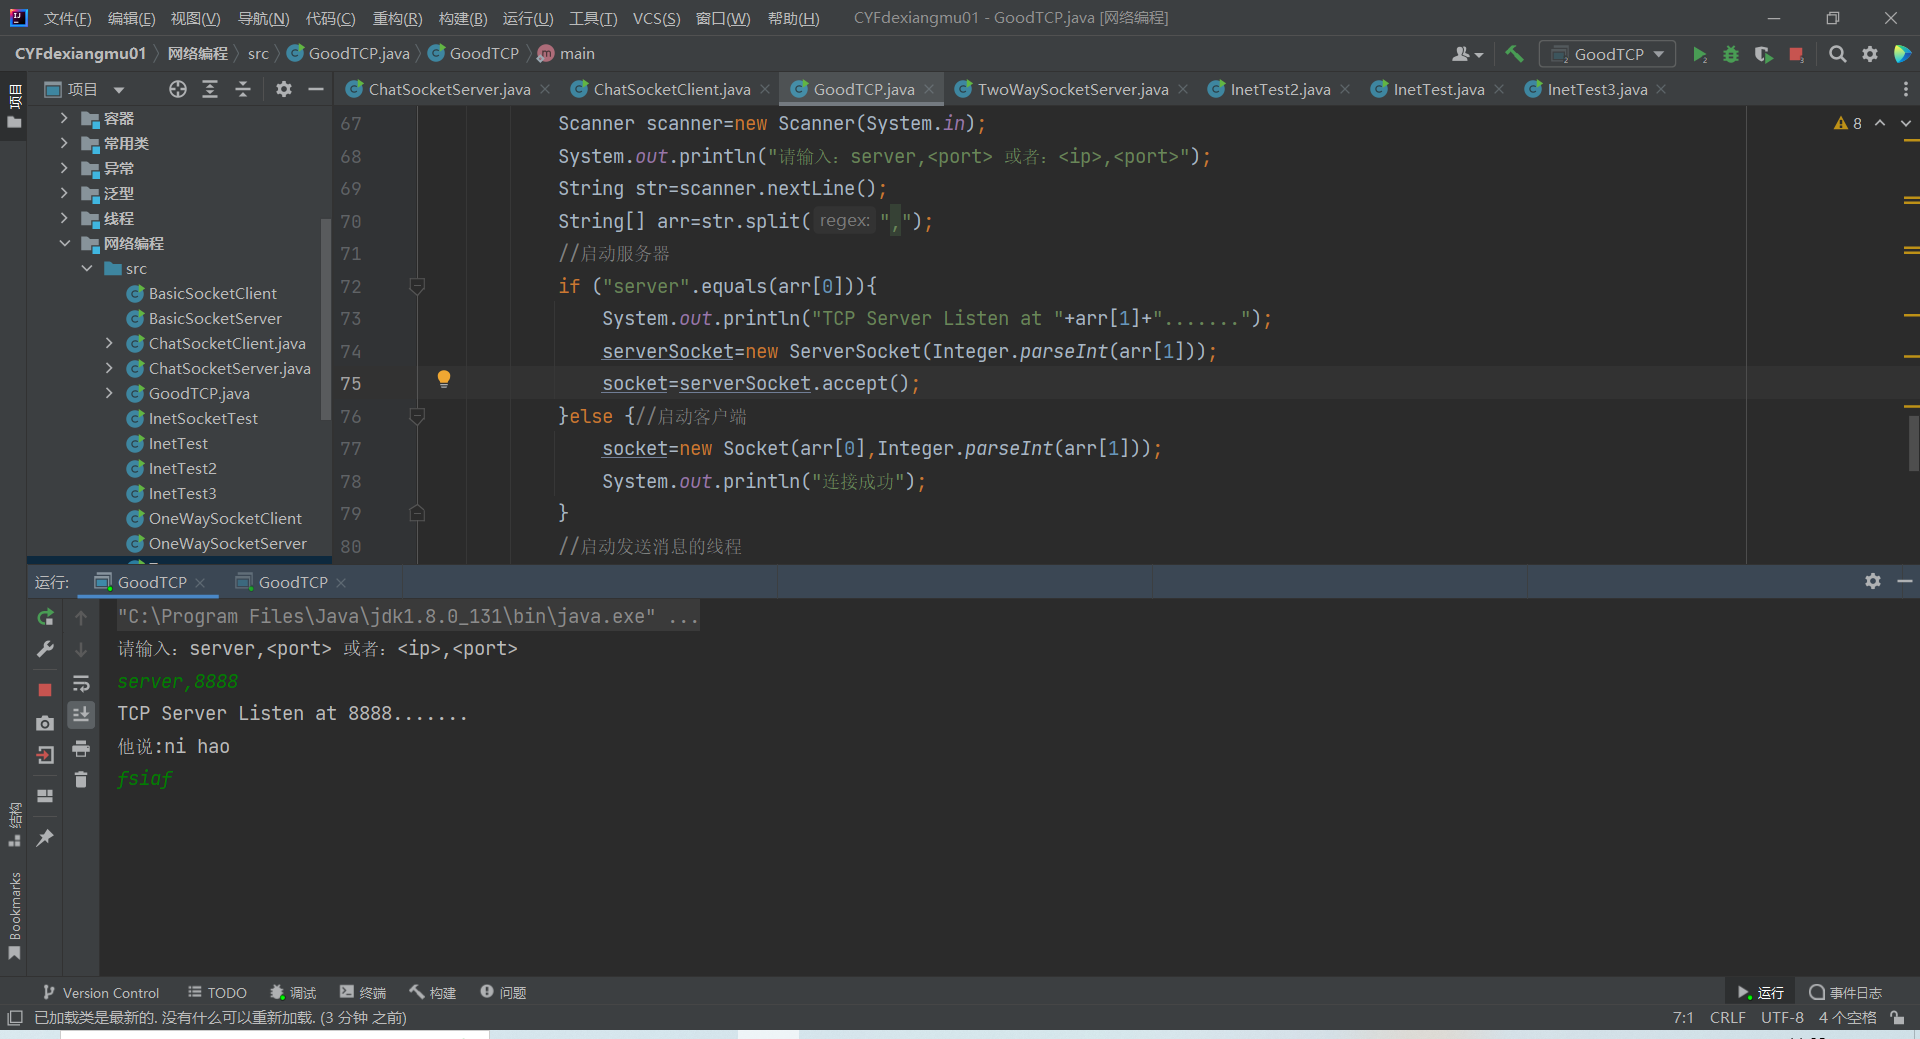
Task: Click the warnings indicator showing 8
Action: click(x=1848, y=123)
